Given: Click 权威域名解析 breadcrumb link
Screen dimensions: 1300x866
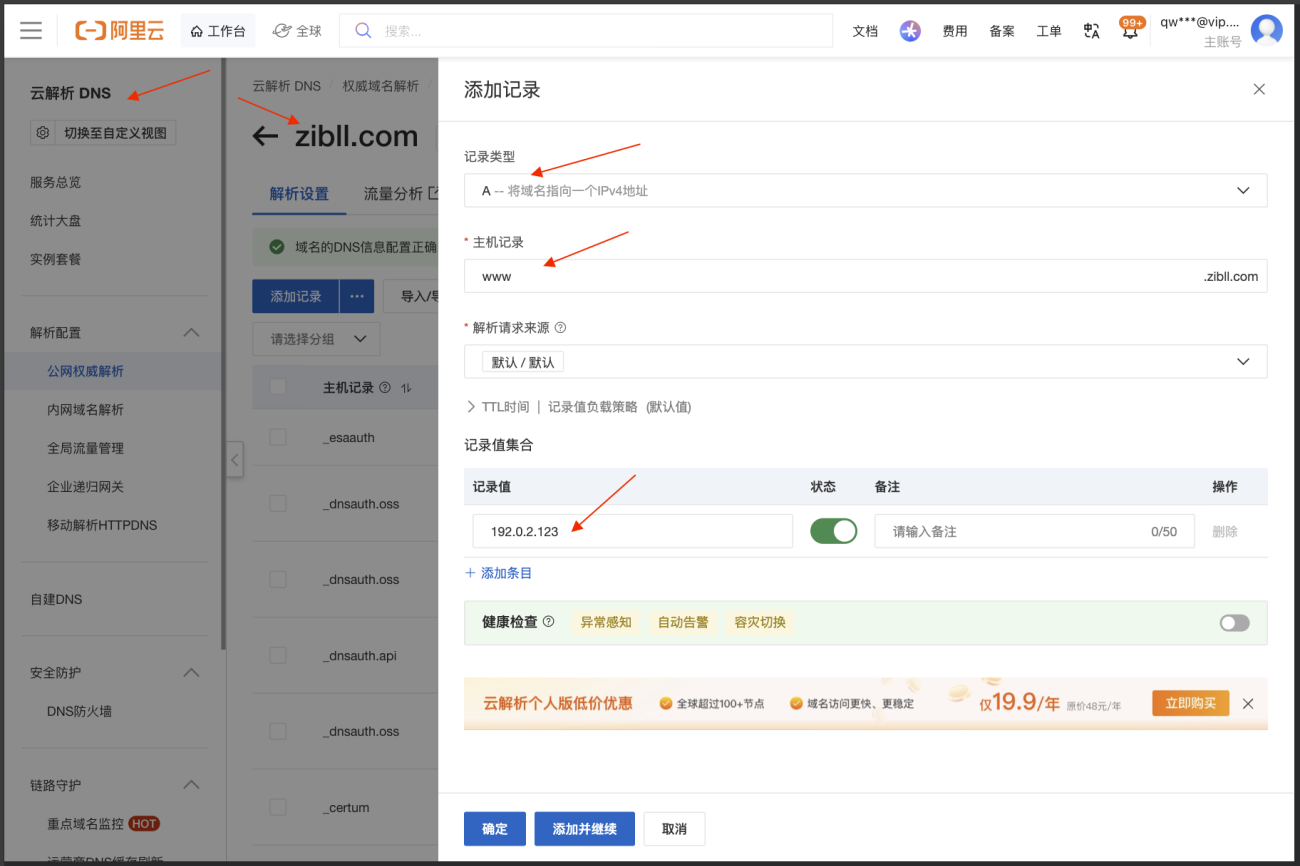Looking at the screenshot, I should [381, 86].
